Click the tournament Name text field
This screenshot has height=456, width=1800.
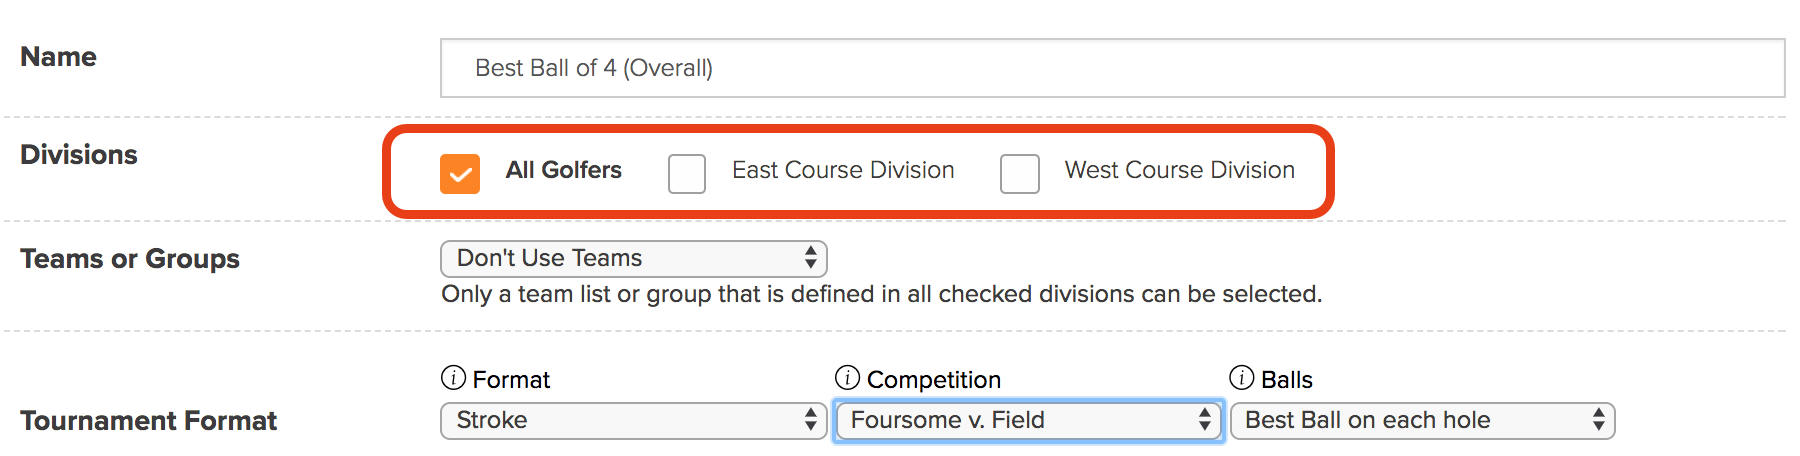tap(1112, 68)
